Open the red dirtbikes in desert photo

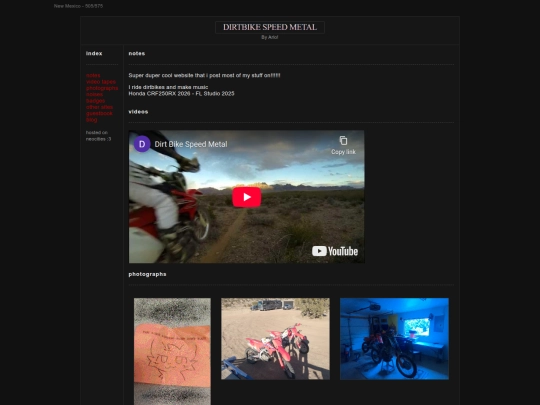pyautogui.click(x=275, y=339)
